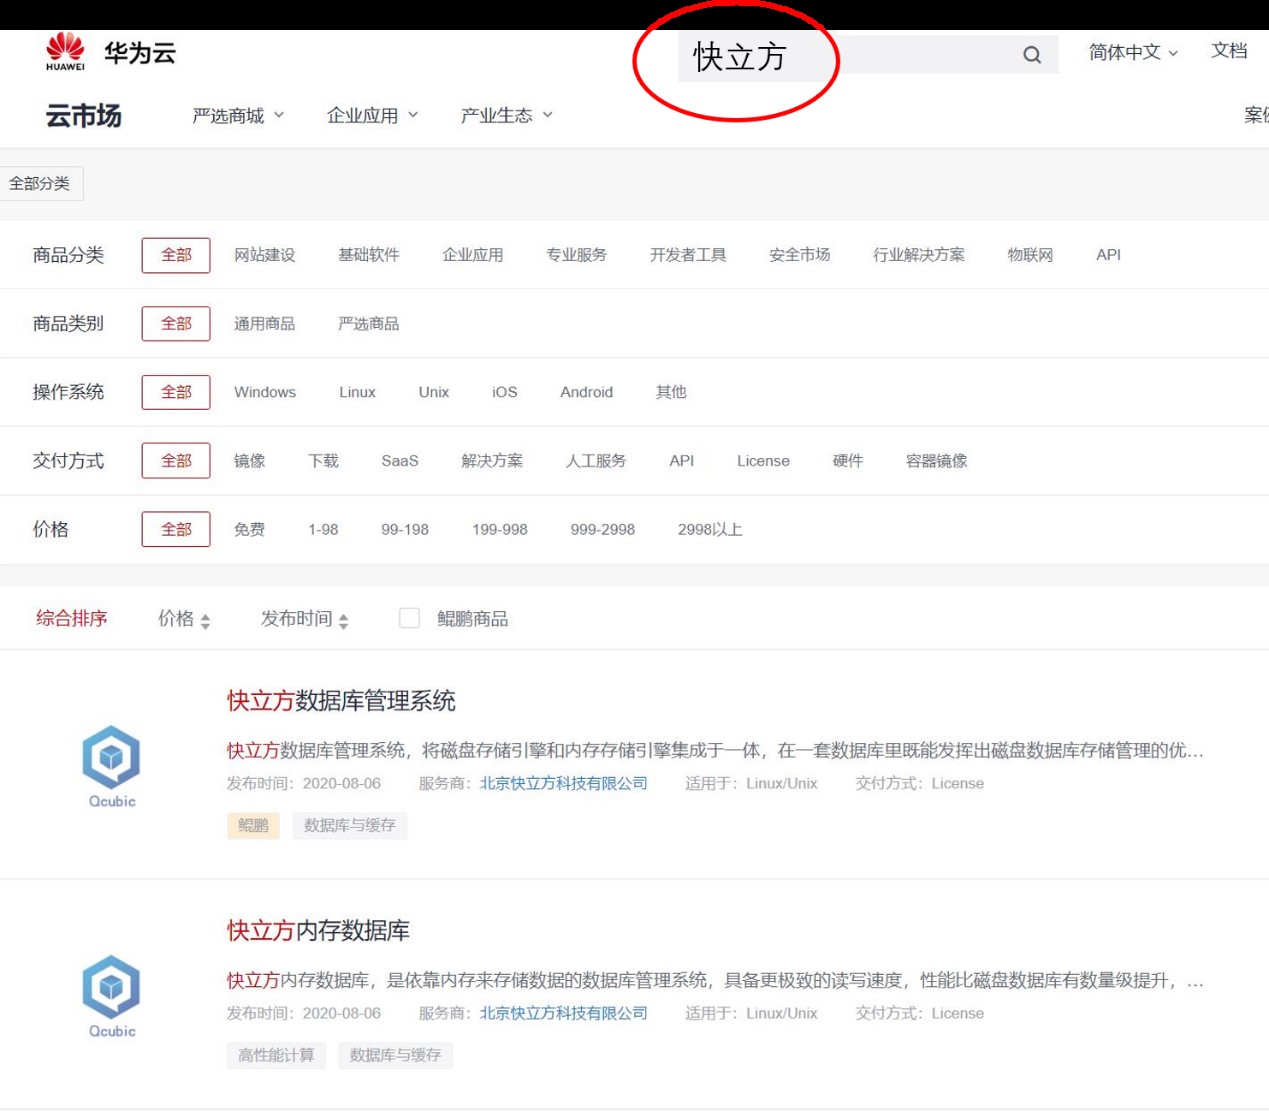Filter price by 2998以上
This screenshot has height=1111, width=1269.
(710, 530)
